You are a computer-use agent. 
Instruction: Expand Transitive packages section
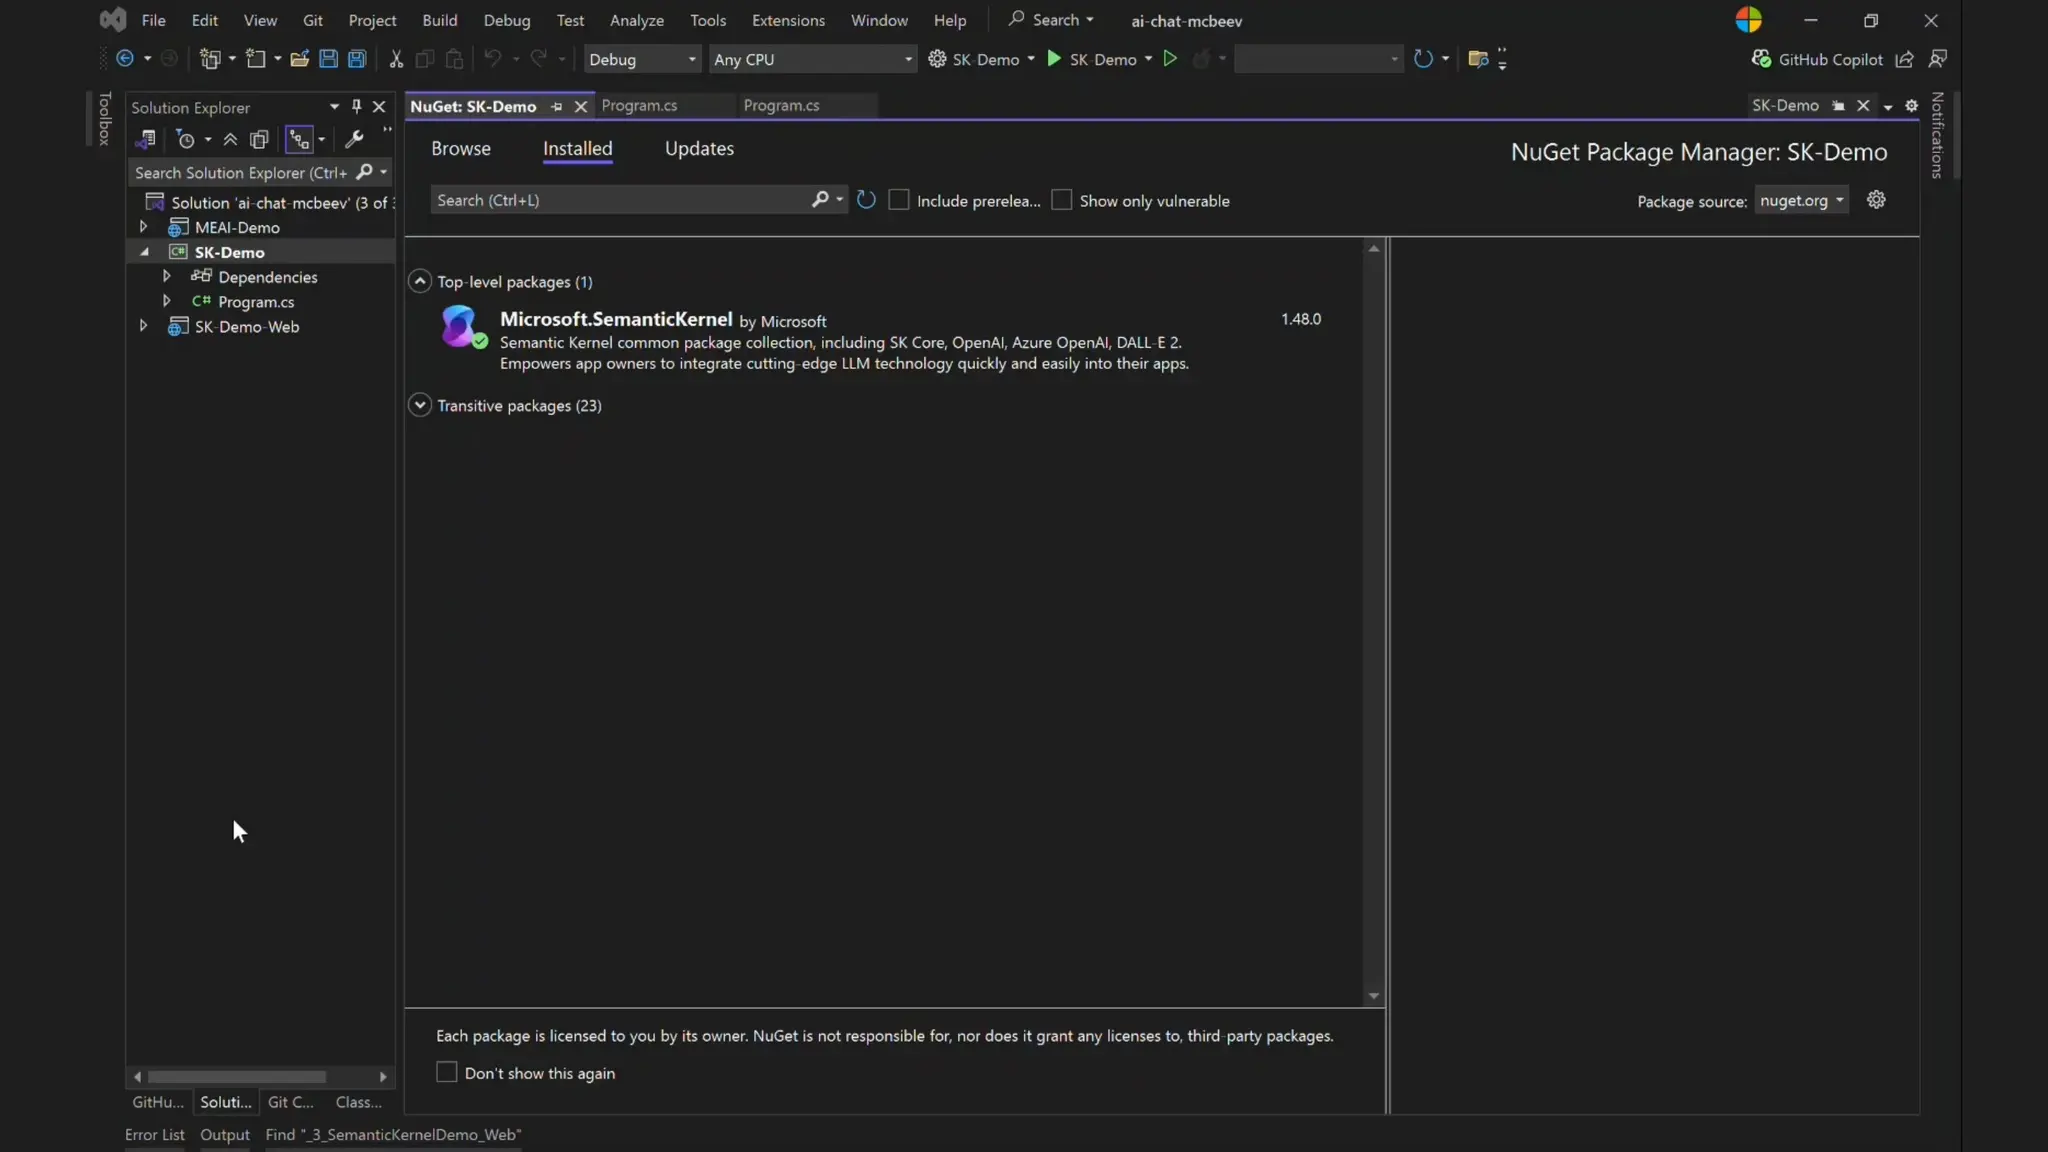[420, 405]
